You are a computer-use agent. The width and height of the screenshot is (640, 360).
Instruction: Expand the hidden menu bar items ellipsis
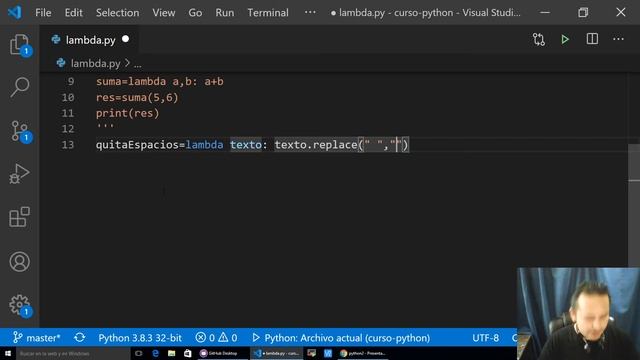coord(310,12)
